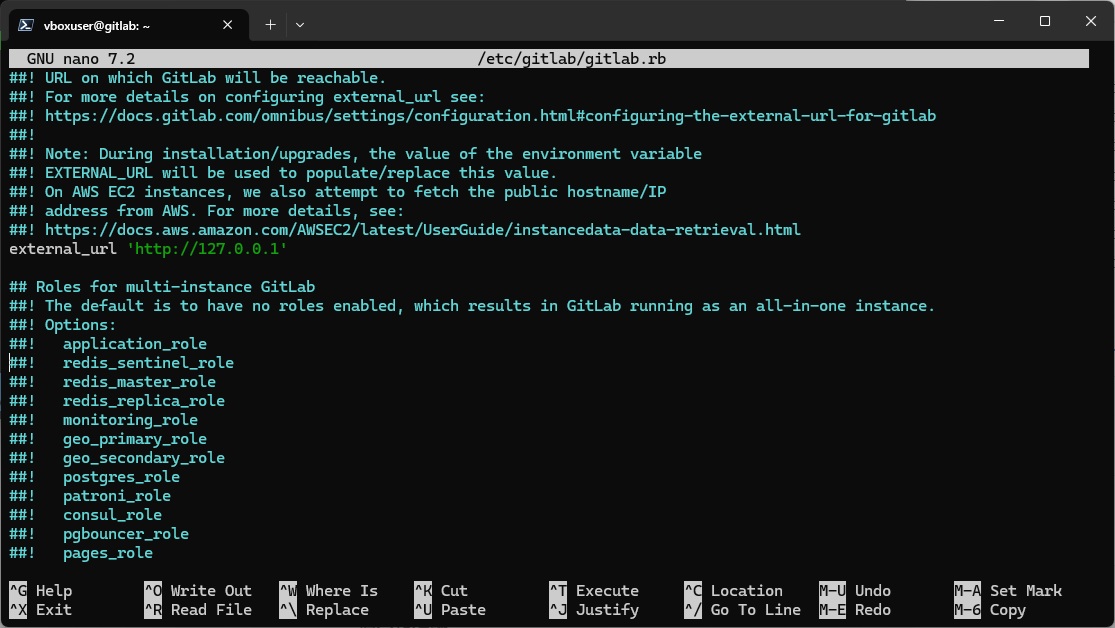Click the docs.aws.amazon.com instancedata URL line
The image size is (1115, 628).
405,230
